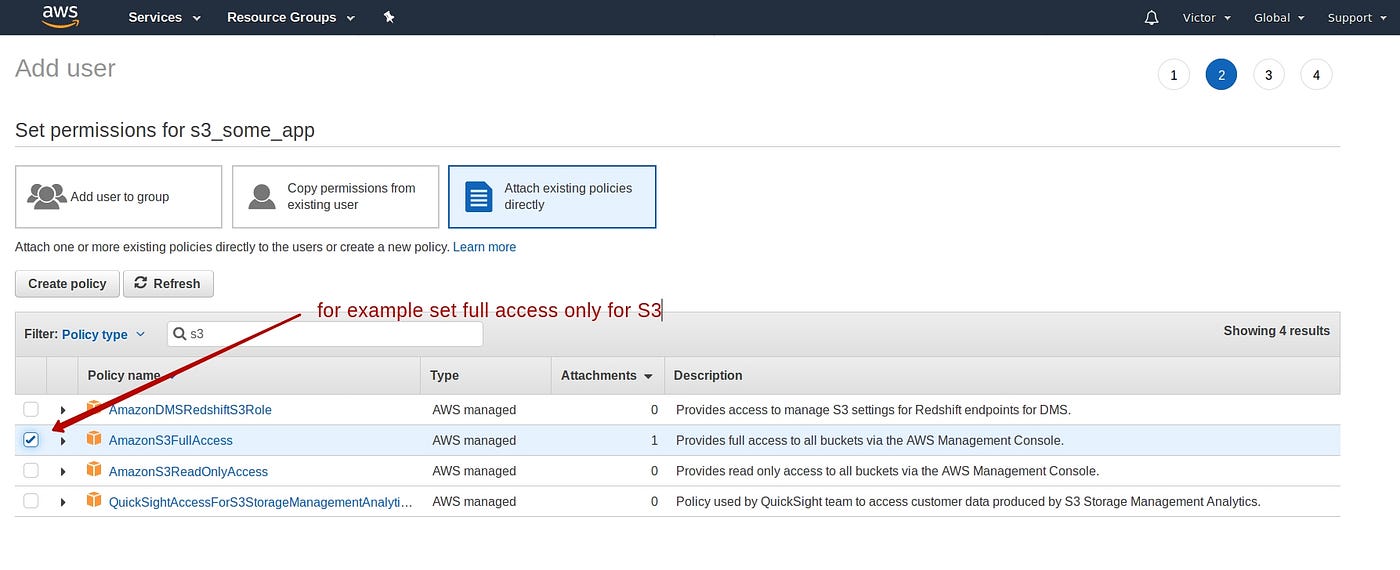Open the Victor account dropdown

tap(1206, 18)
